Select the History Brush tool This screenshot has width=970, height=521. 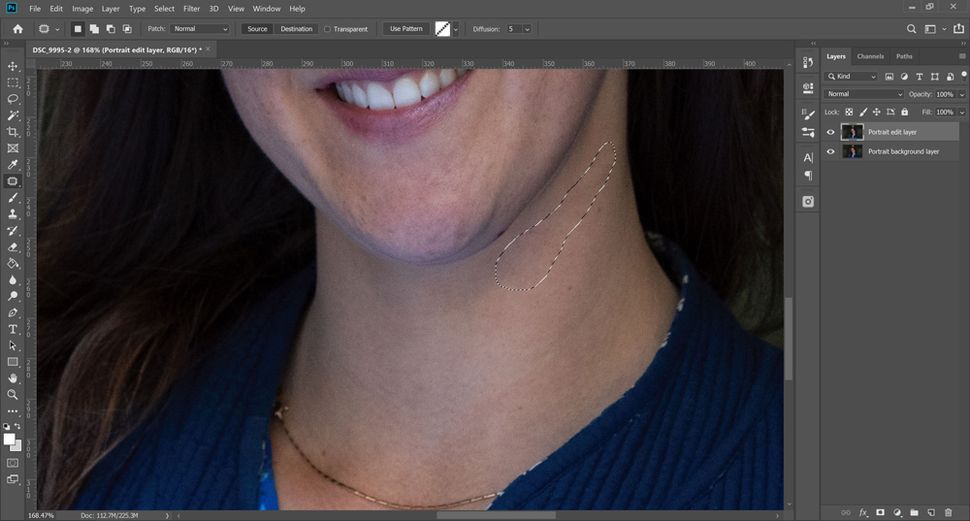click(x=12, y=230)
